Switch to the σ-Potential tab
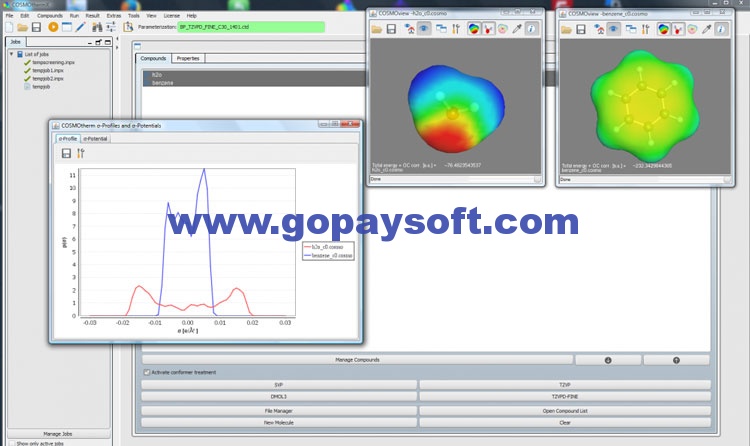Screen dimensions: 750x446 [x=96, y=139]
